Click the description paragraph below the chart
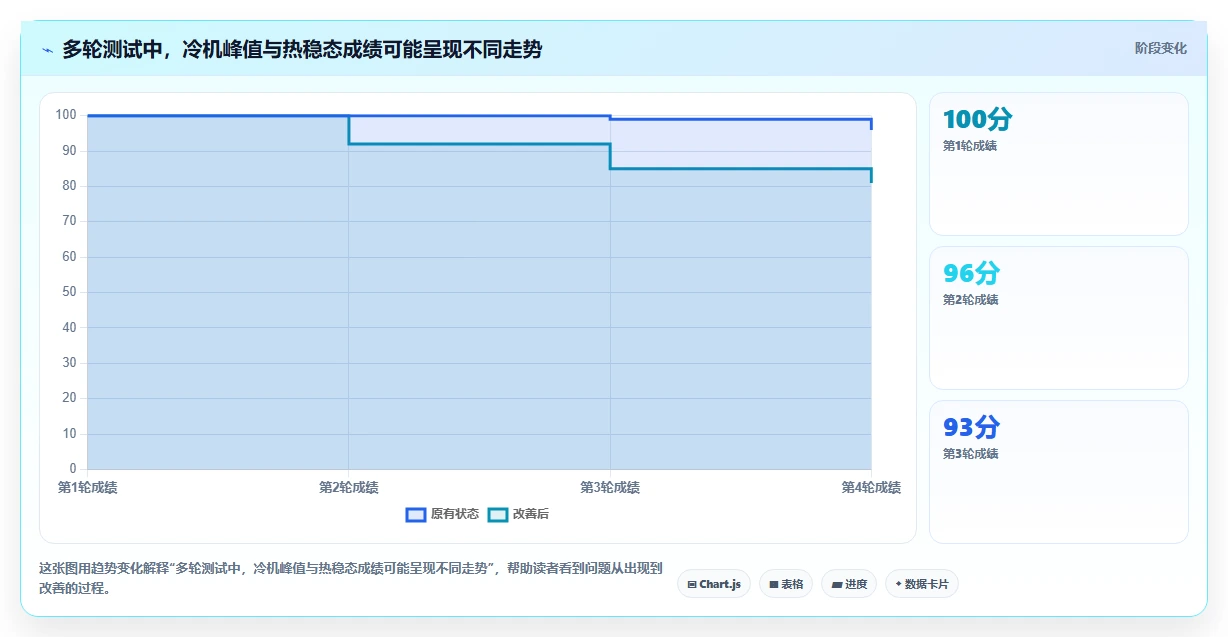Screen dimensions: 1228x637 click(350, 578)
